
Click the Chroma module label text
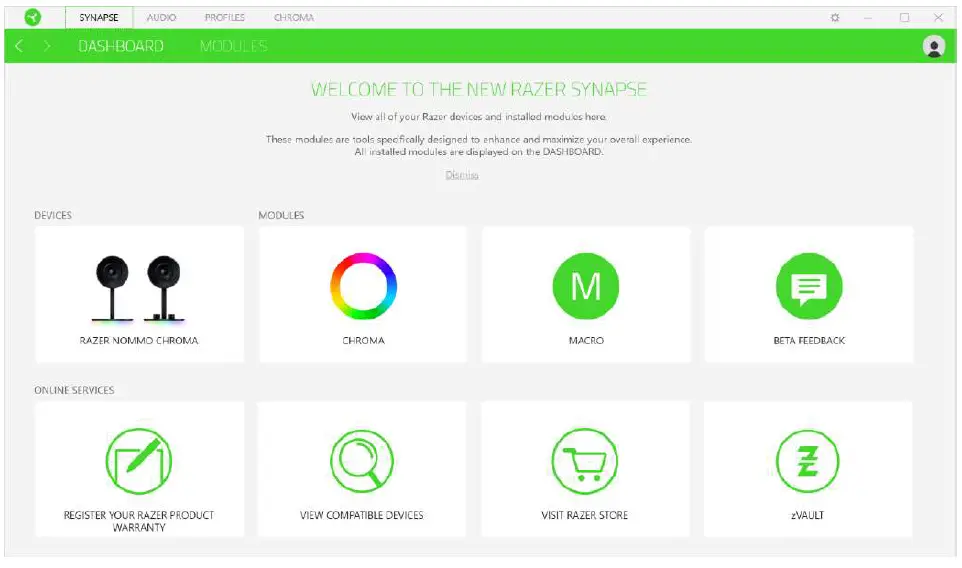pyautogui.click(x=363, y=340)
